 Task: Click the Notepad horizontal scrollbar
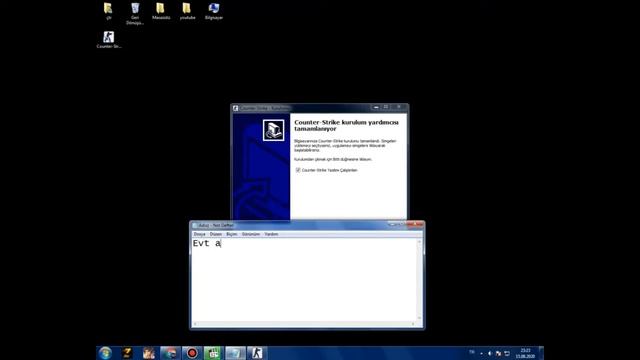coord(304,324)
